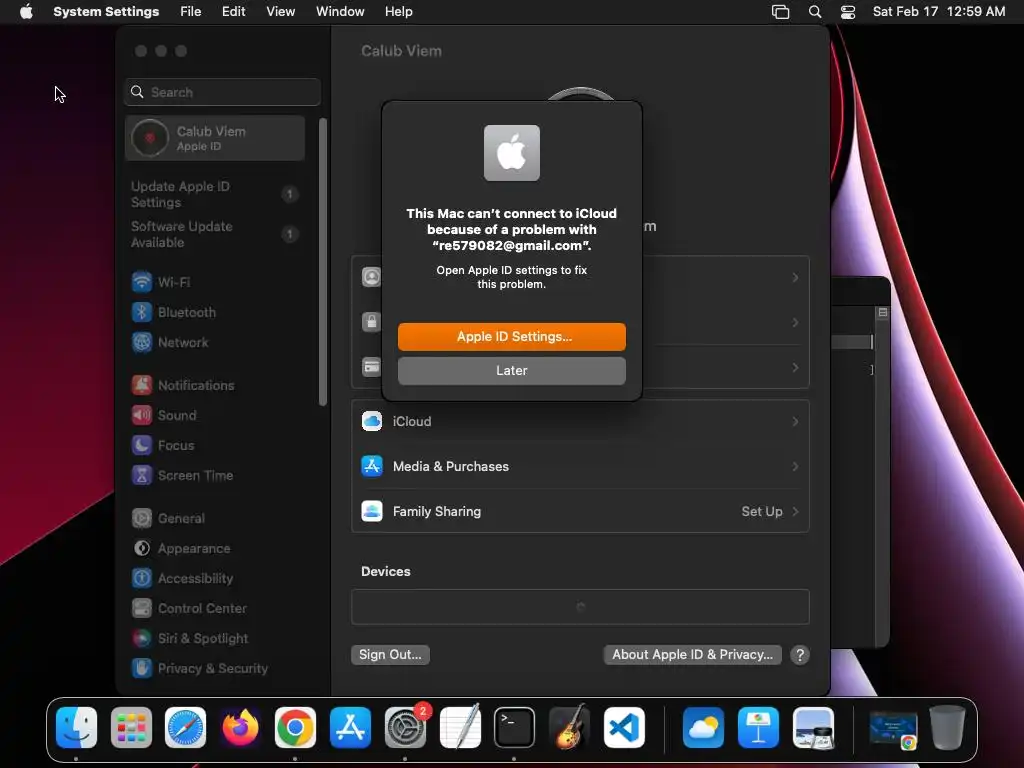
Task: Open the System Settings app menu
Action: [106, 11]
